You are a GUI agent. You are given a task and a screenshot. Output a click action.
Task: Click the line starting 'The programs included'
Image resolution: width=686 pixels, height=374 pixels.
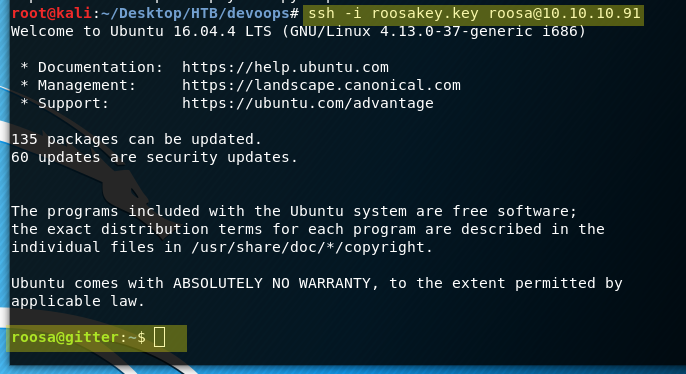(x=294, y=211)
